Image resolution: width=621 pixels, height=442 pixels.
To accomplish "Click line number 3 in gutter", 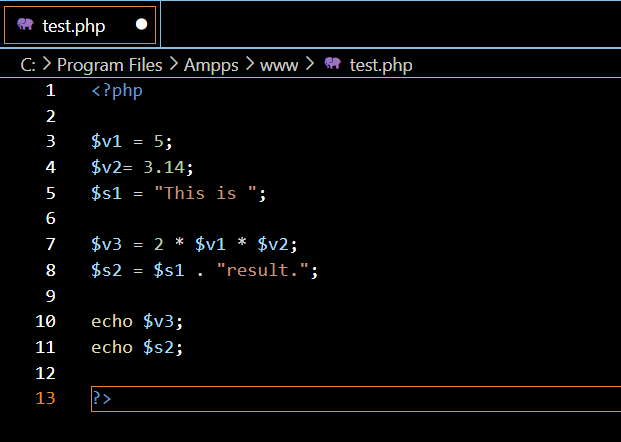I will point(50,141).
